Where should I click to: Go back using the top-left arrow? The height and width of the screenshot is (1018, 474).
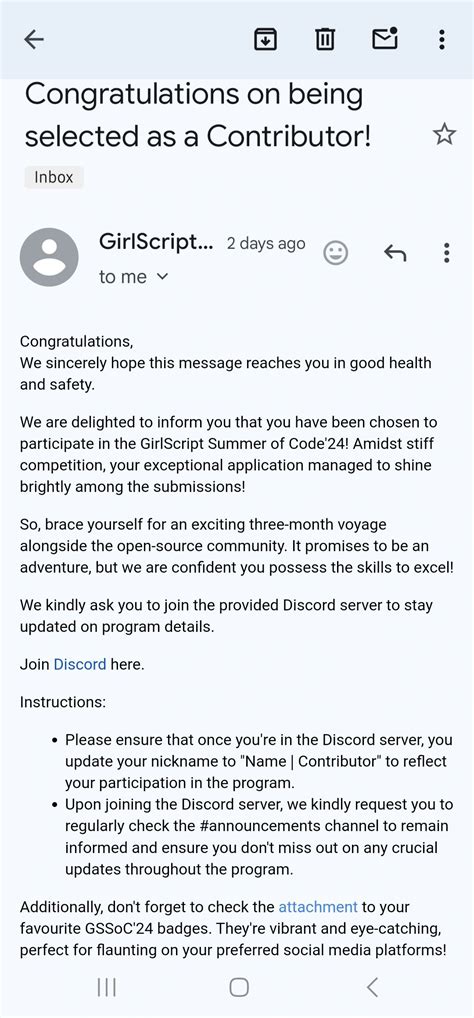[x=34, y=40]
